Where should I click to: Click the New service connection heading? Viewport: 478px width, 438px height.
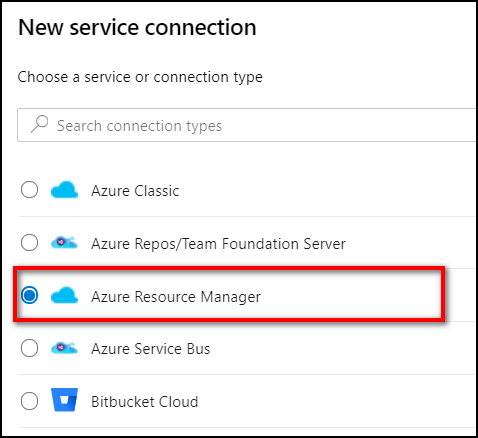[x=137, y=27]
